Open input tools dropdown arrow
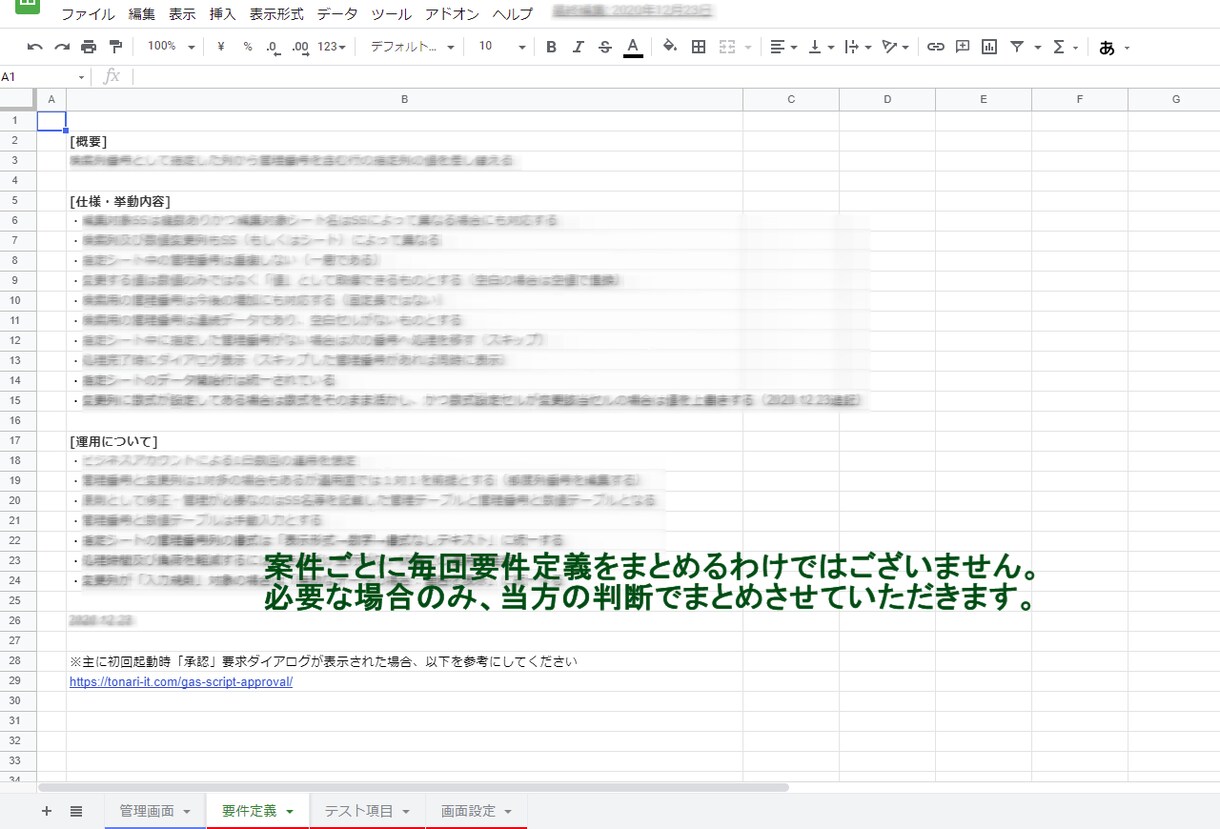 point(1127,48)
